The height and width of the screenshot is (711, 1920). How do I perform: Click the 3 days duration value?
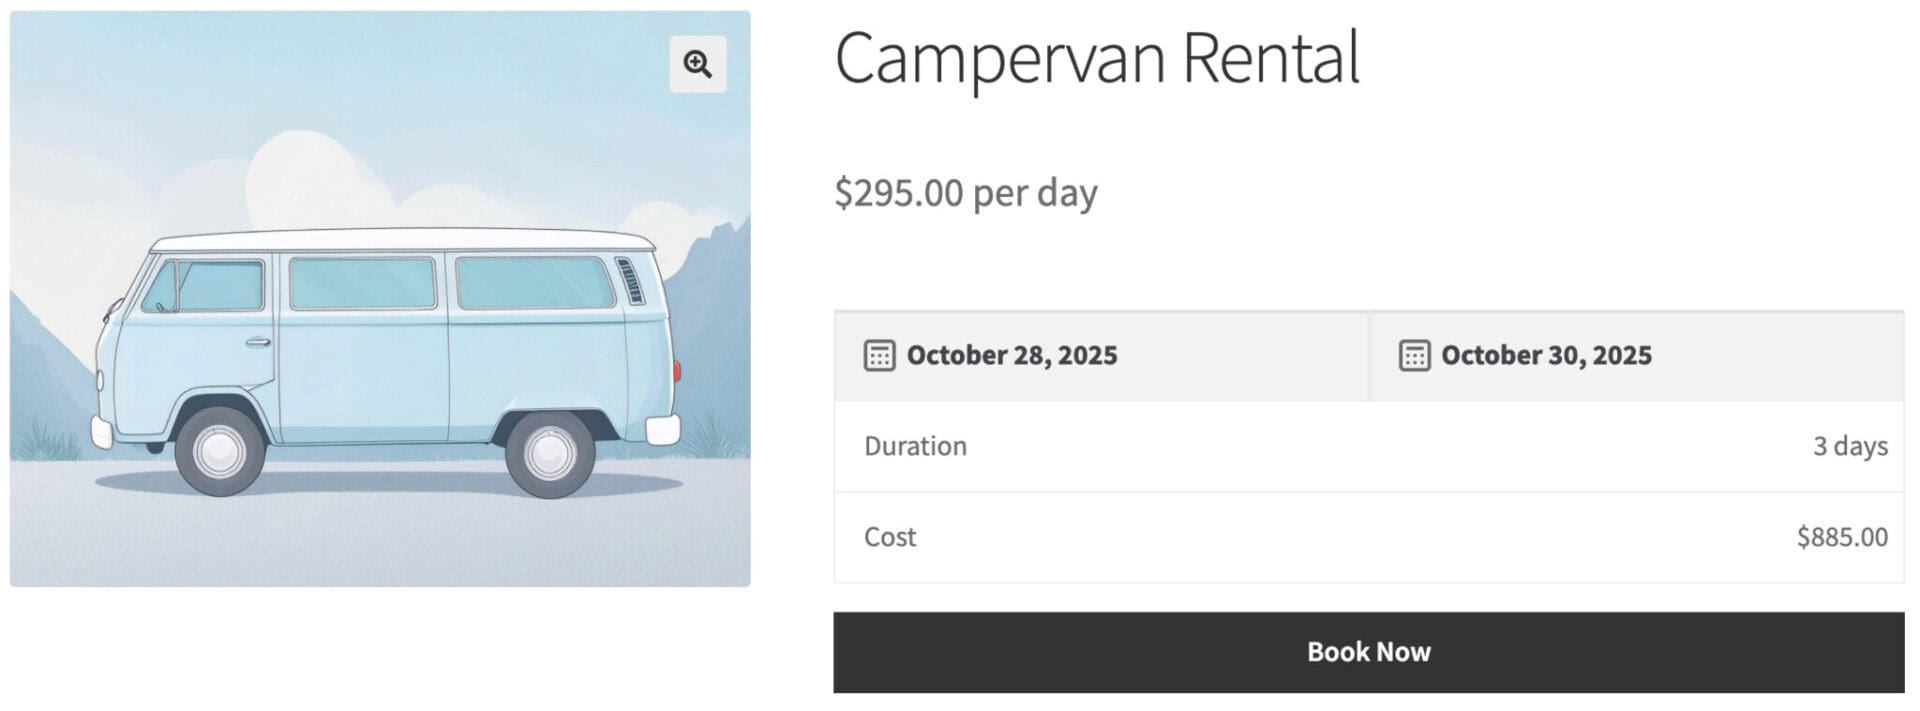coord(1849,446)
